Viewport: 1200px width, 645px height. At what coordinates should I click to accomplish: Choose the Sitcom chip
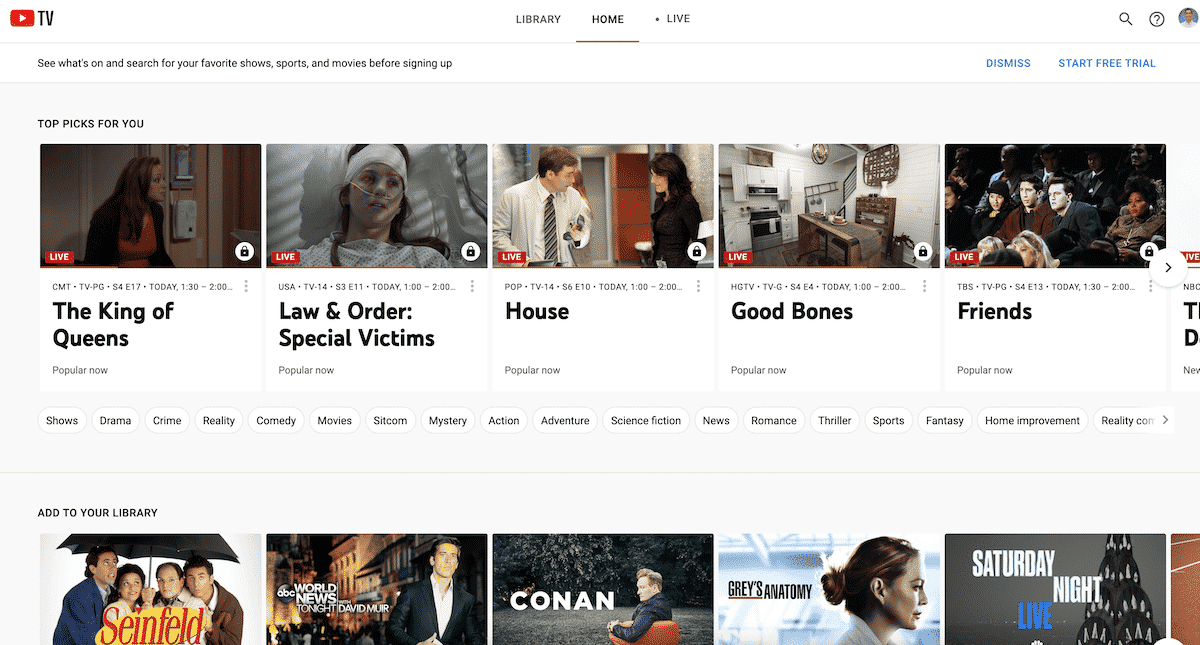390,420
